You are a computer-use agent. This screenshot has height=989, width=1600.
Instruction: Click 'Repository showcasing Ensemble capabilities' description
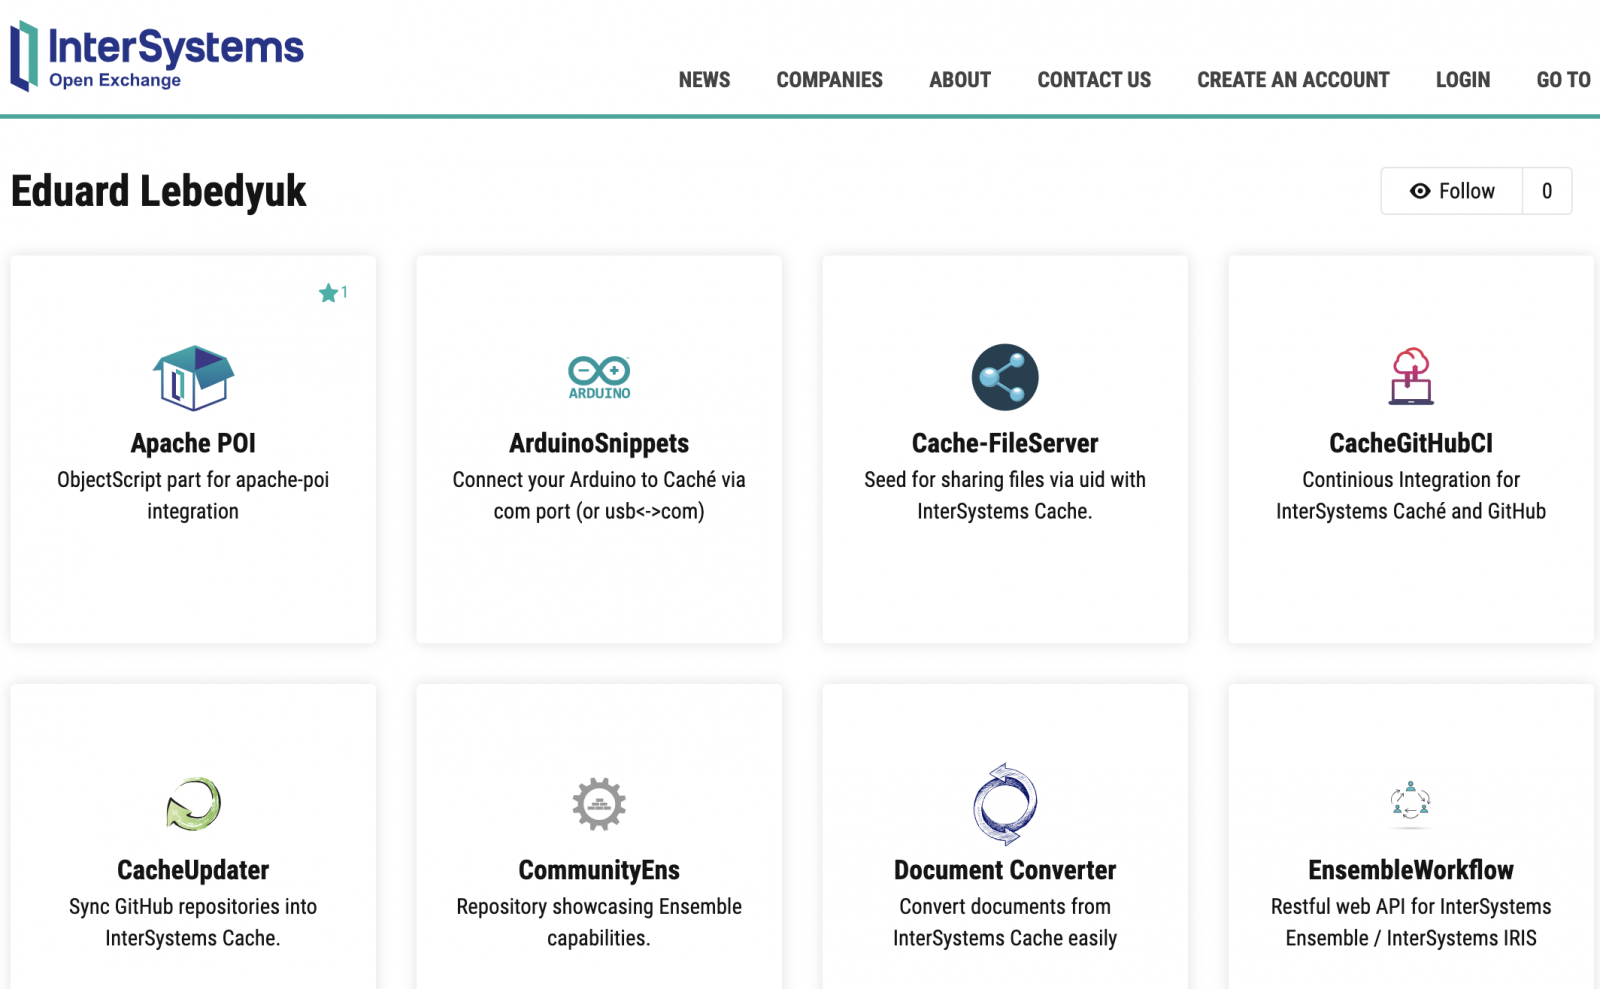point(599,922)
